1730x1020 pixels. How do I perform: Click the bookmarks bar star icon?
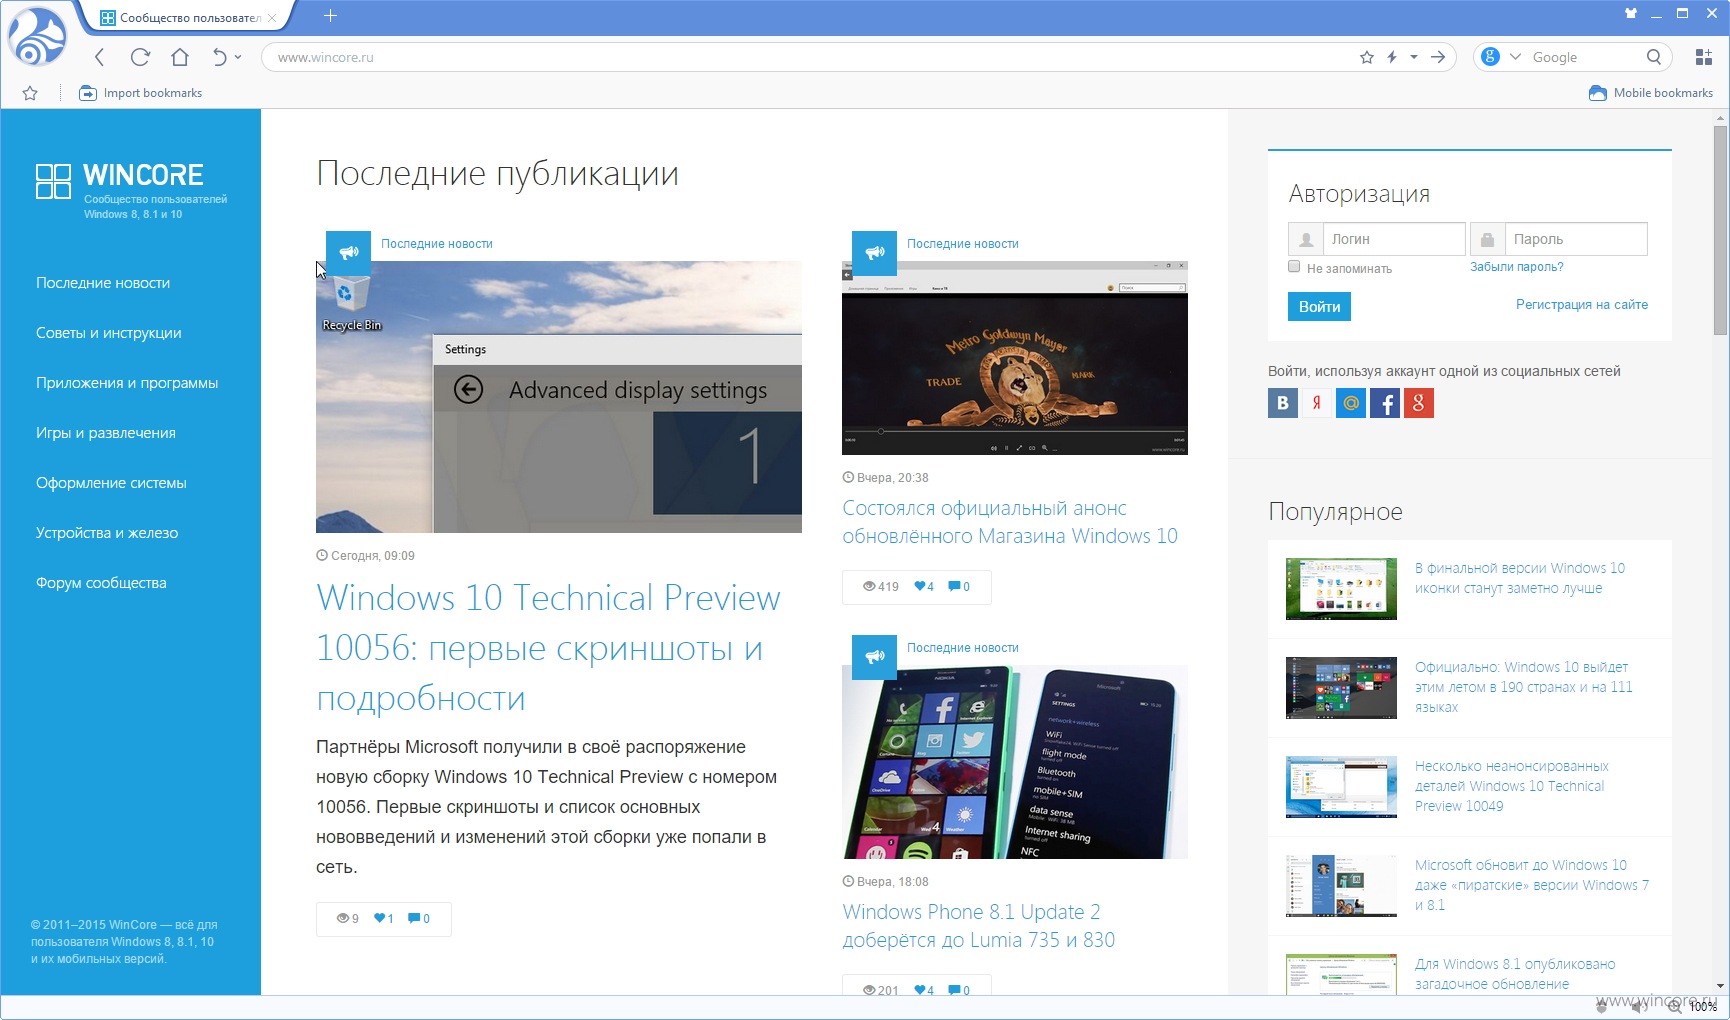(x=30, y=93)
